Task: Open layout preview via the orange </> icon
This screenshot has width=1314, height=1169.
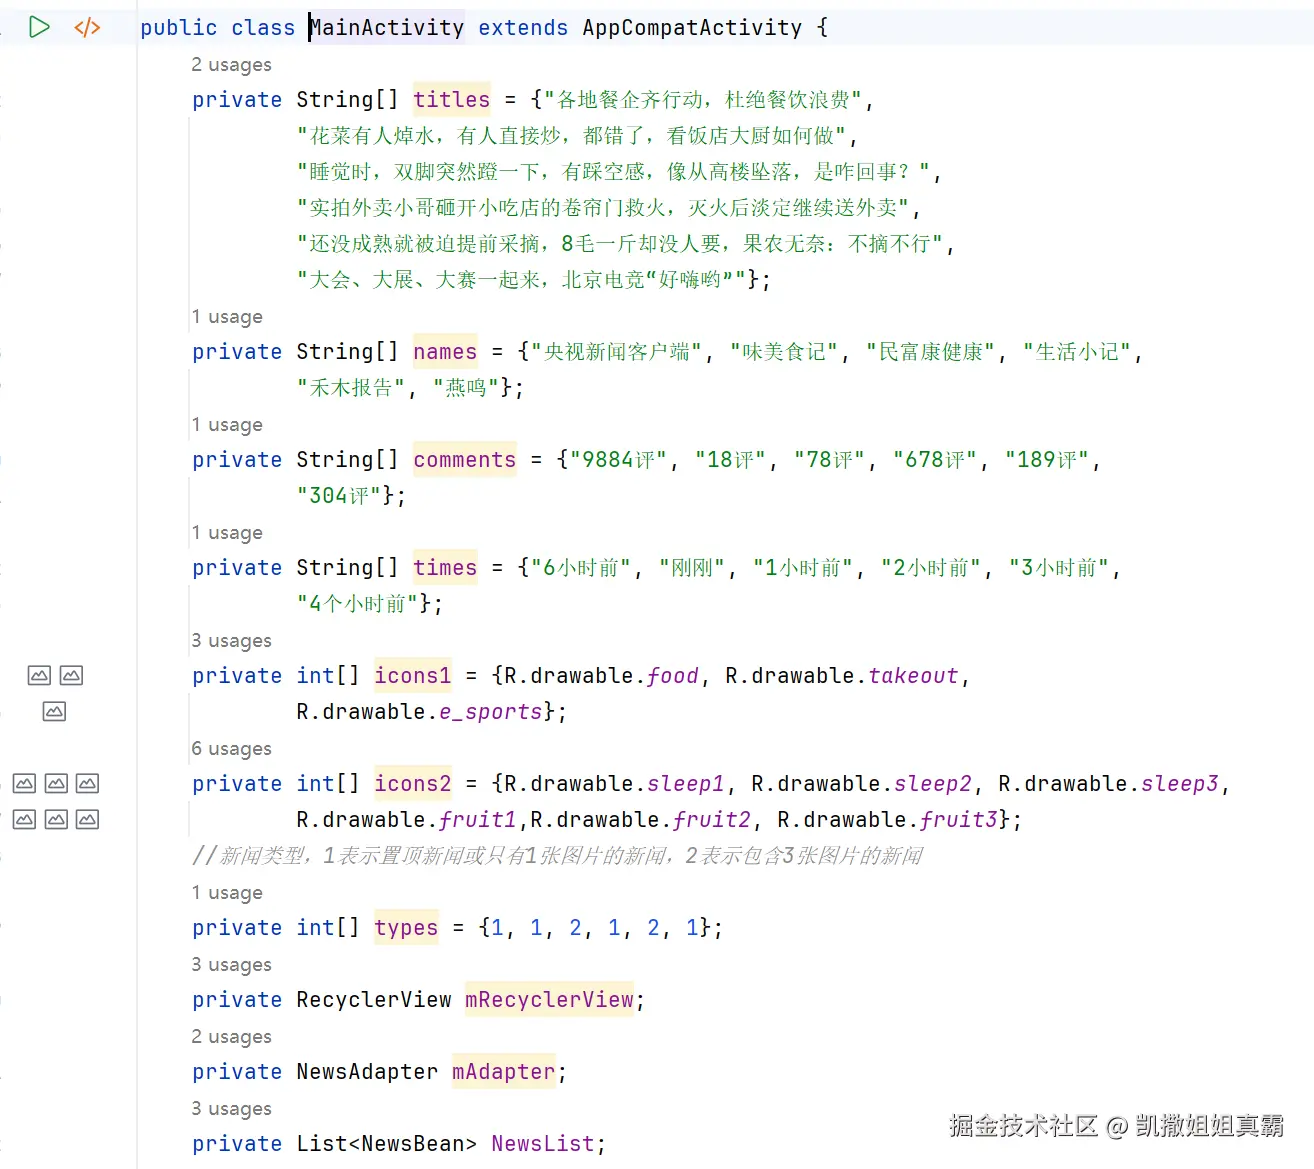Action: pyautogui.click(x=86, y=27)
